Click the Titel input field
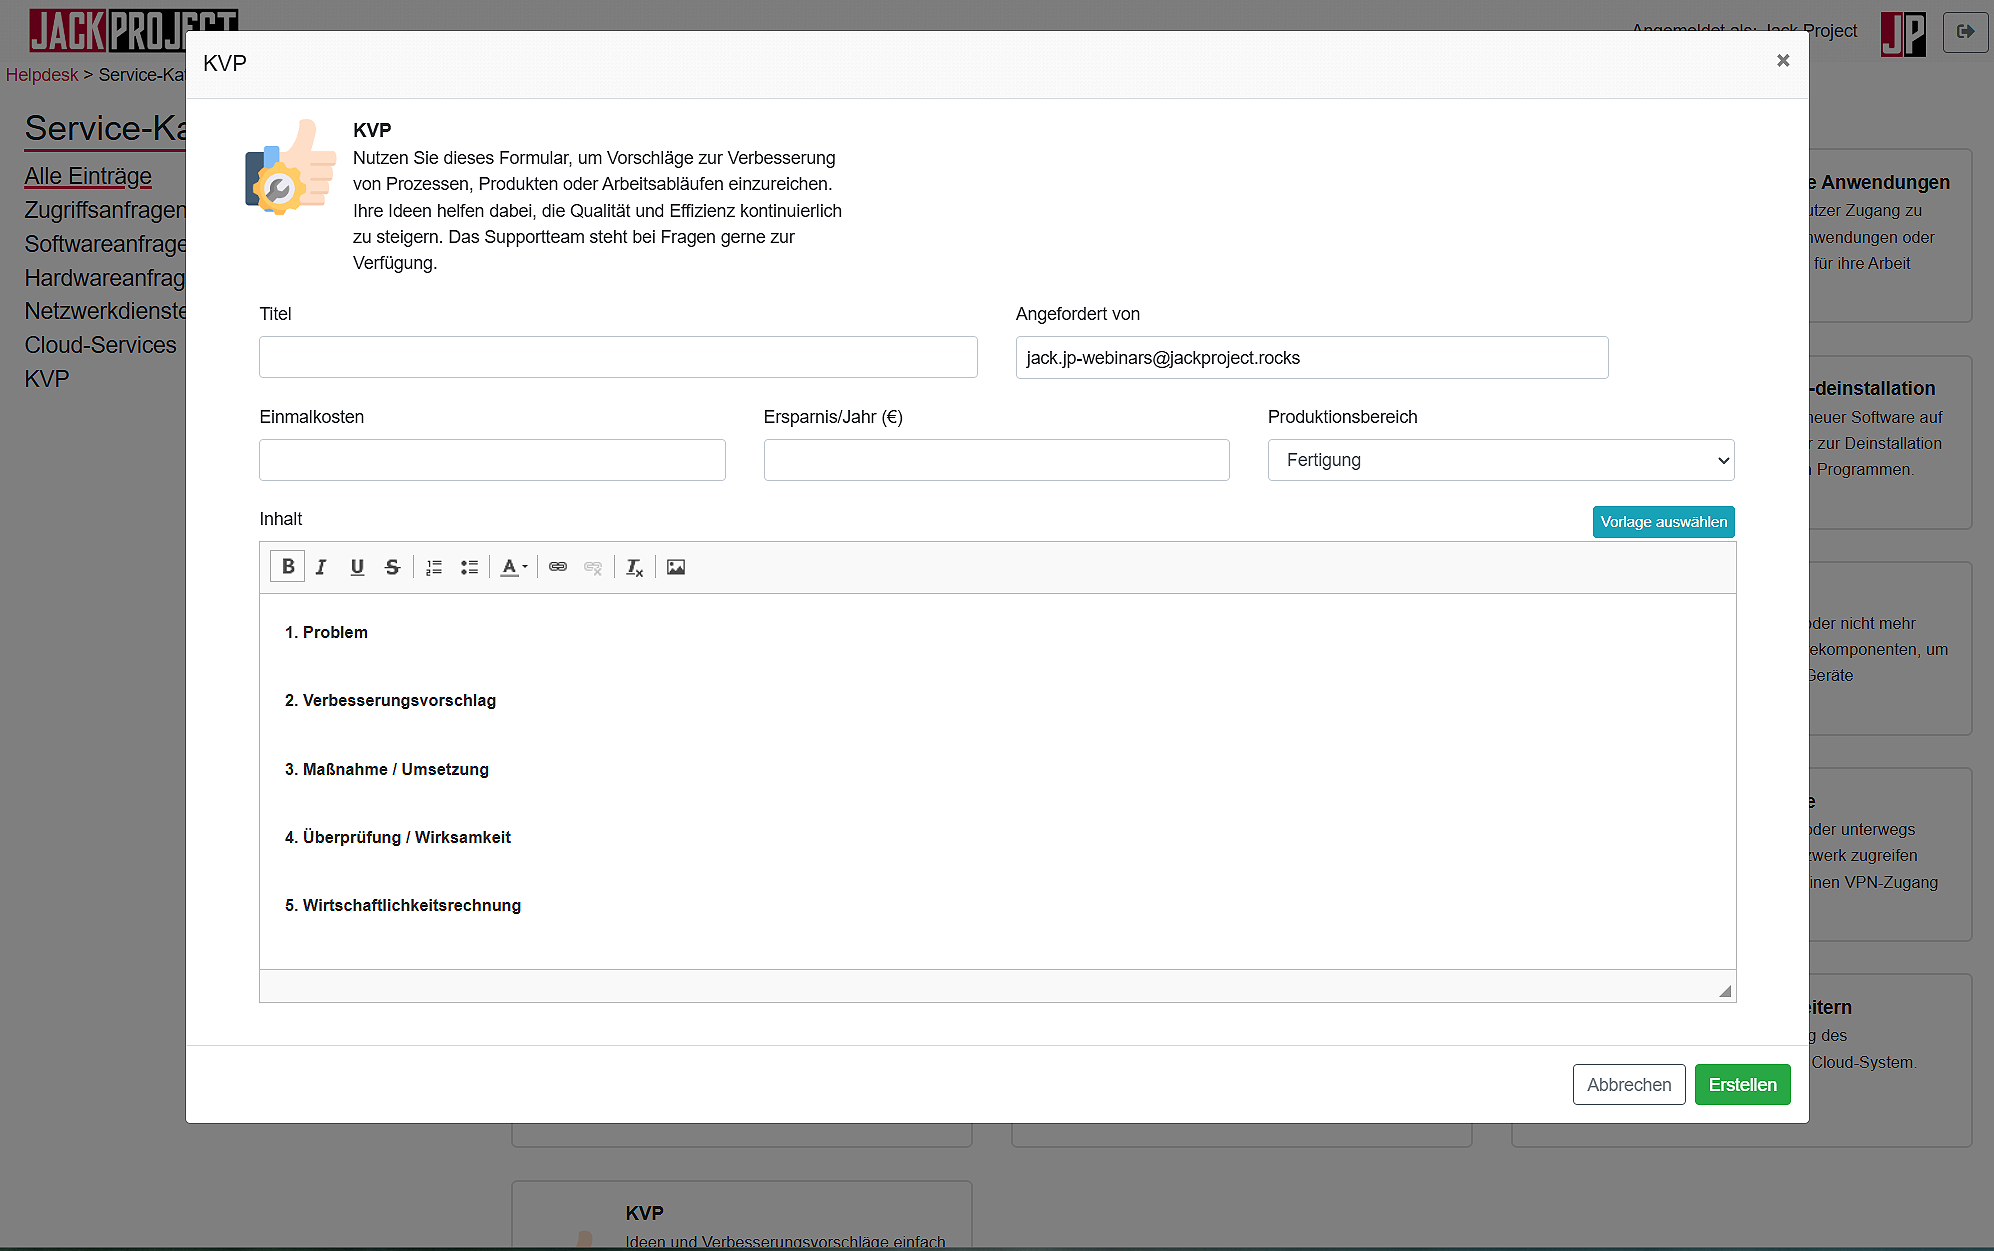This screenshot has height=1251, width=1994. (x=618, y=357)
